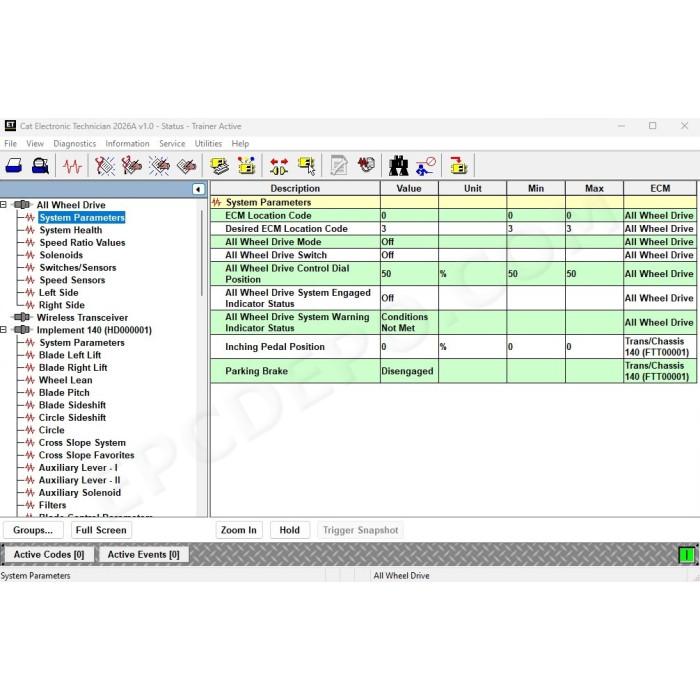The height and width of the screenshot is (700, 700).
Task: Collapse the Implement 140 (HD000001) tree node
Action: (4, 329)
